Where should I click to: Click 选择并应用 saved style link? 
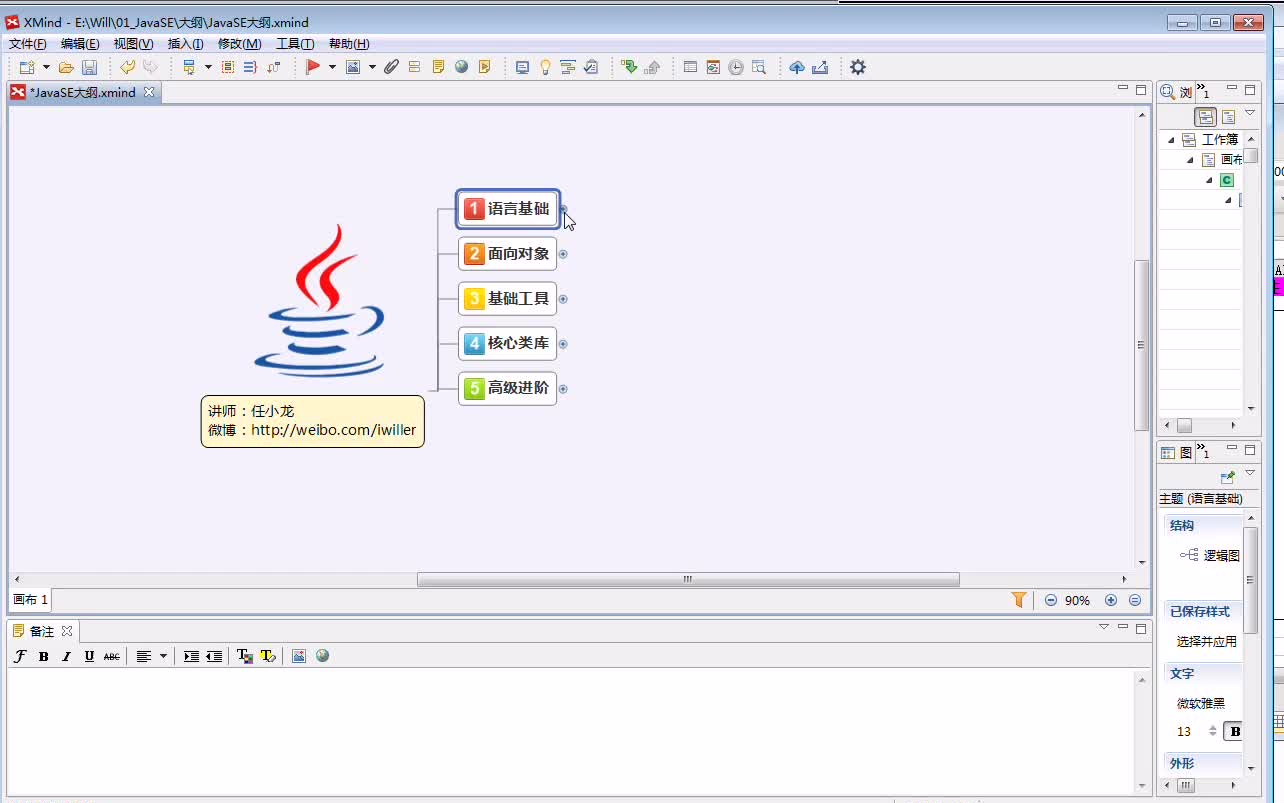point(1206,642)
